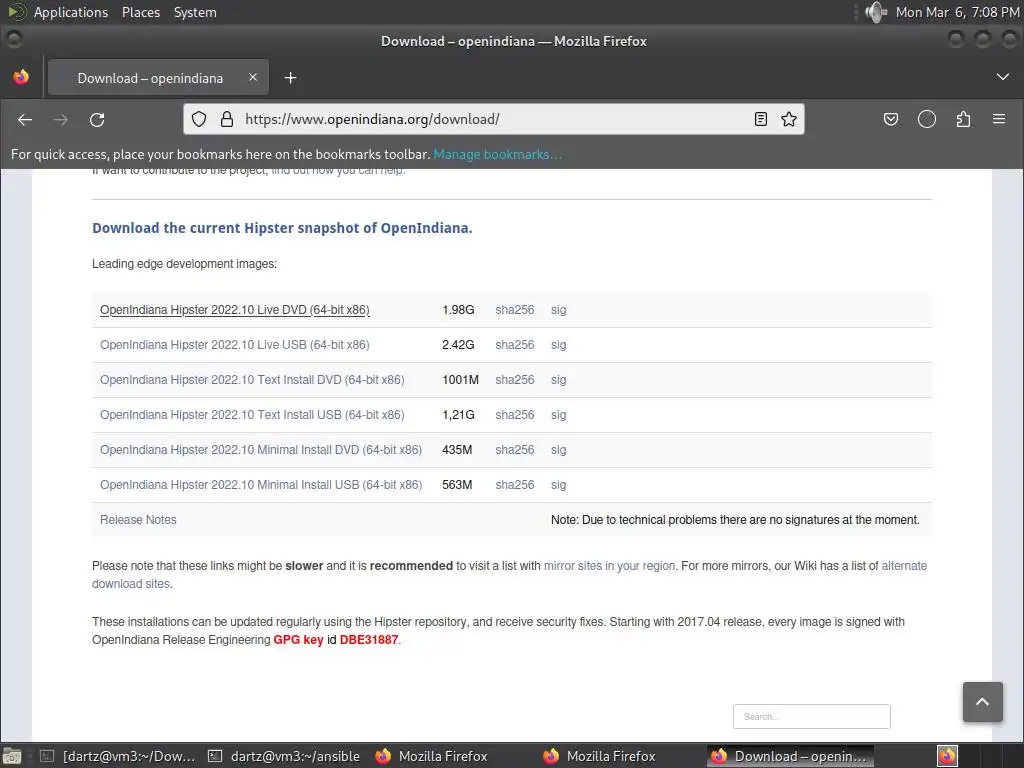Image resolution: width=1024 pixels, height=768 pixels.
Task: Click the page Search input box
Action: pyautogui.click(x=811, y=716)
